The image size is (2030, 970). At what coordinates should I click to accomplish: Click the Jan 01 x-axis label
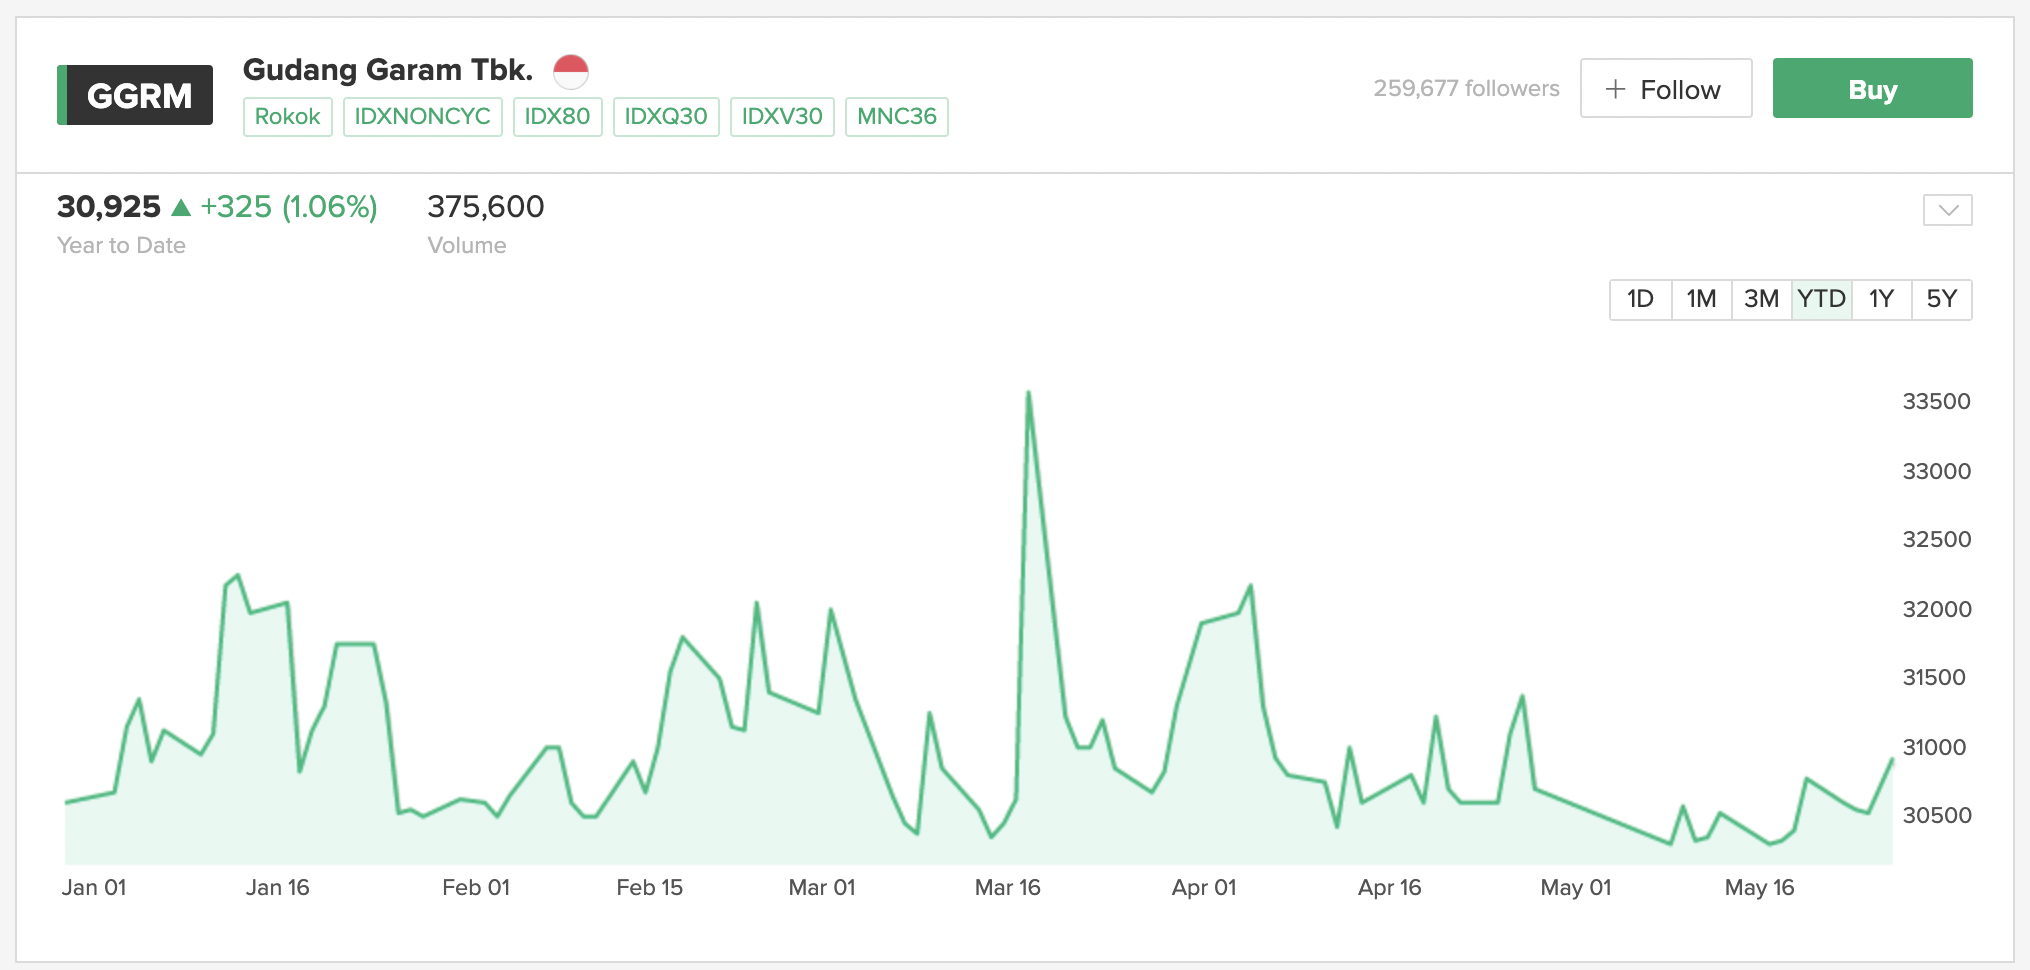click(x=94, y=888)
